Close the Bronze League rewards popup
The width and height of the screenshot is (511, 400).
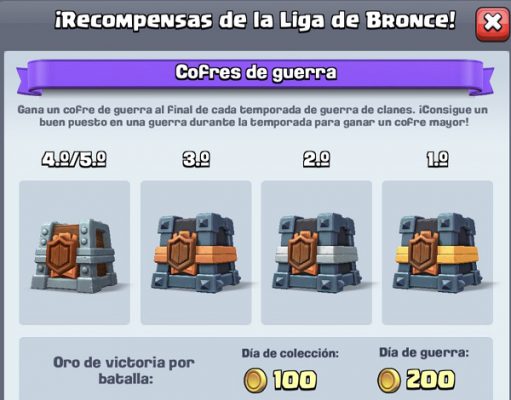(x=493, y=24)
